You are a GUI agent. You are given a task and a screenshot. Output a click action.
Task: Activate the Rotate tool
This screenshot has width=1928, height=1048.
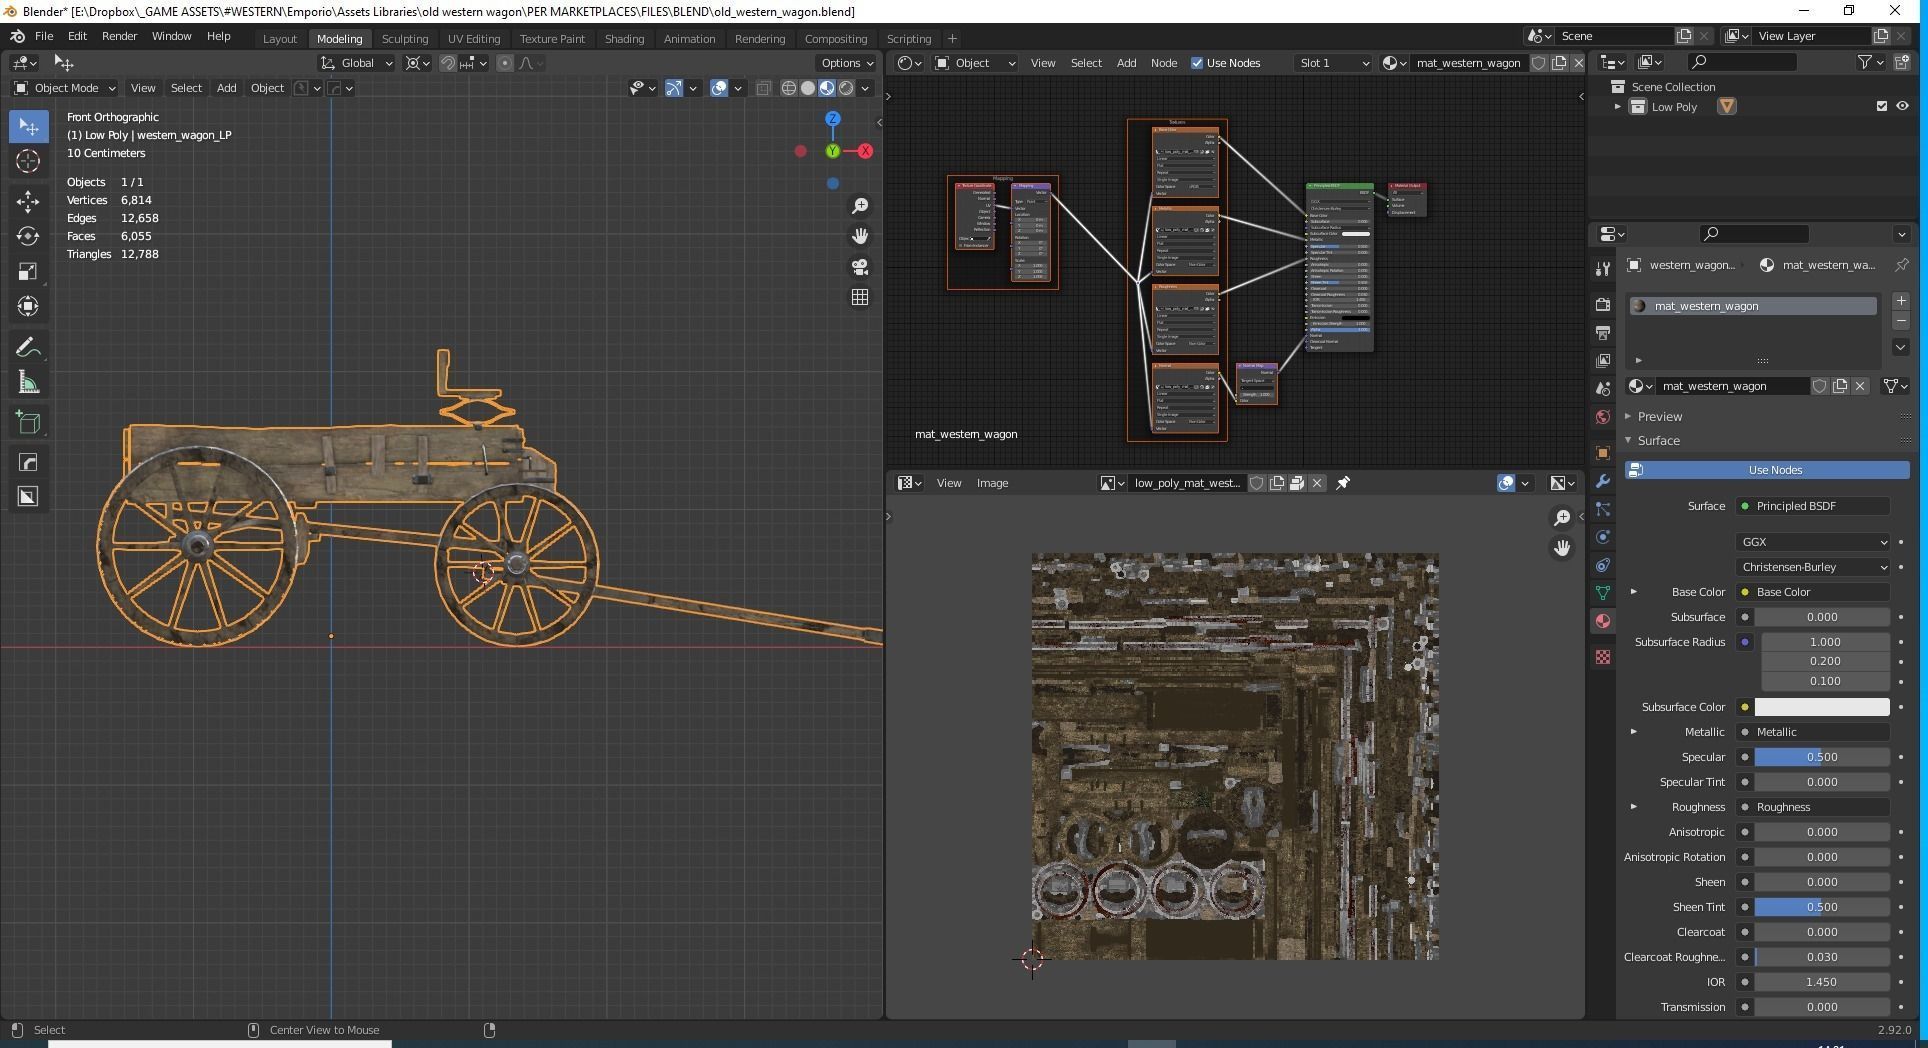[28, 236]
